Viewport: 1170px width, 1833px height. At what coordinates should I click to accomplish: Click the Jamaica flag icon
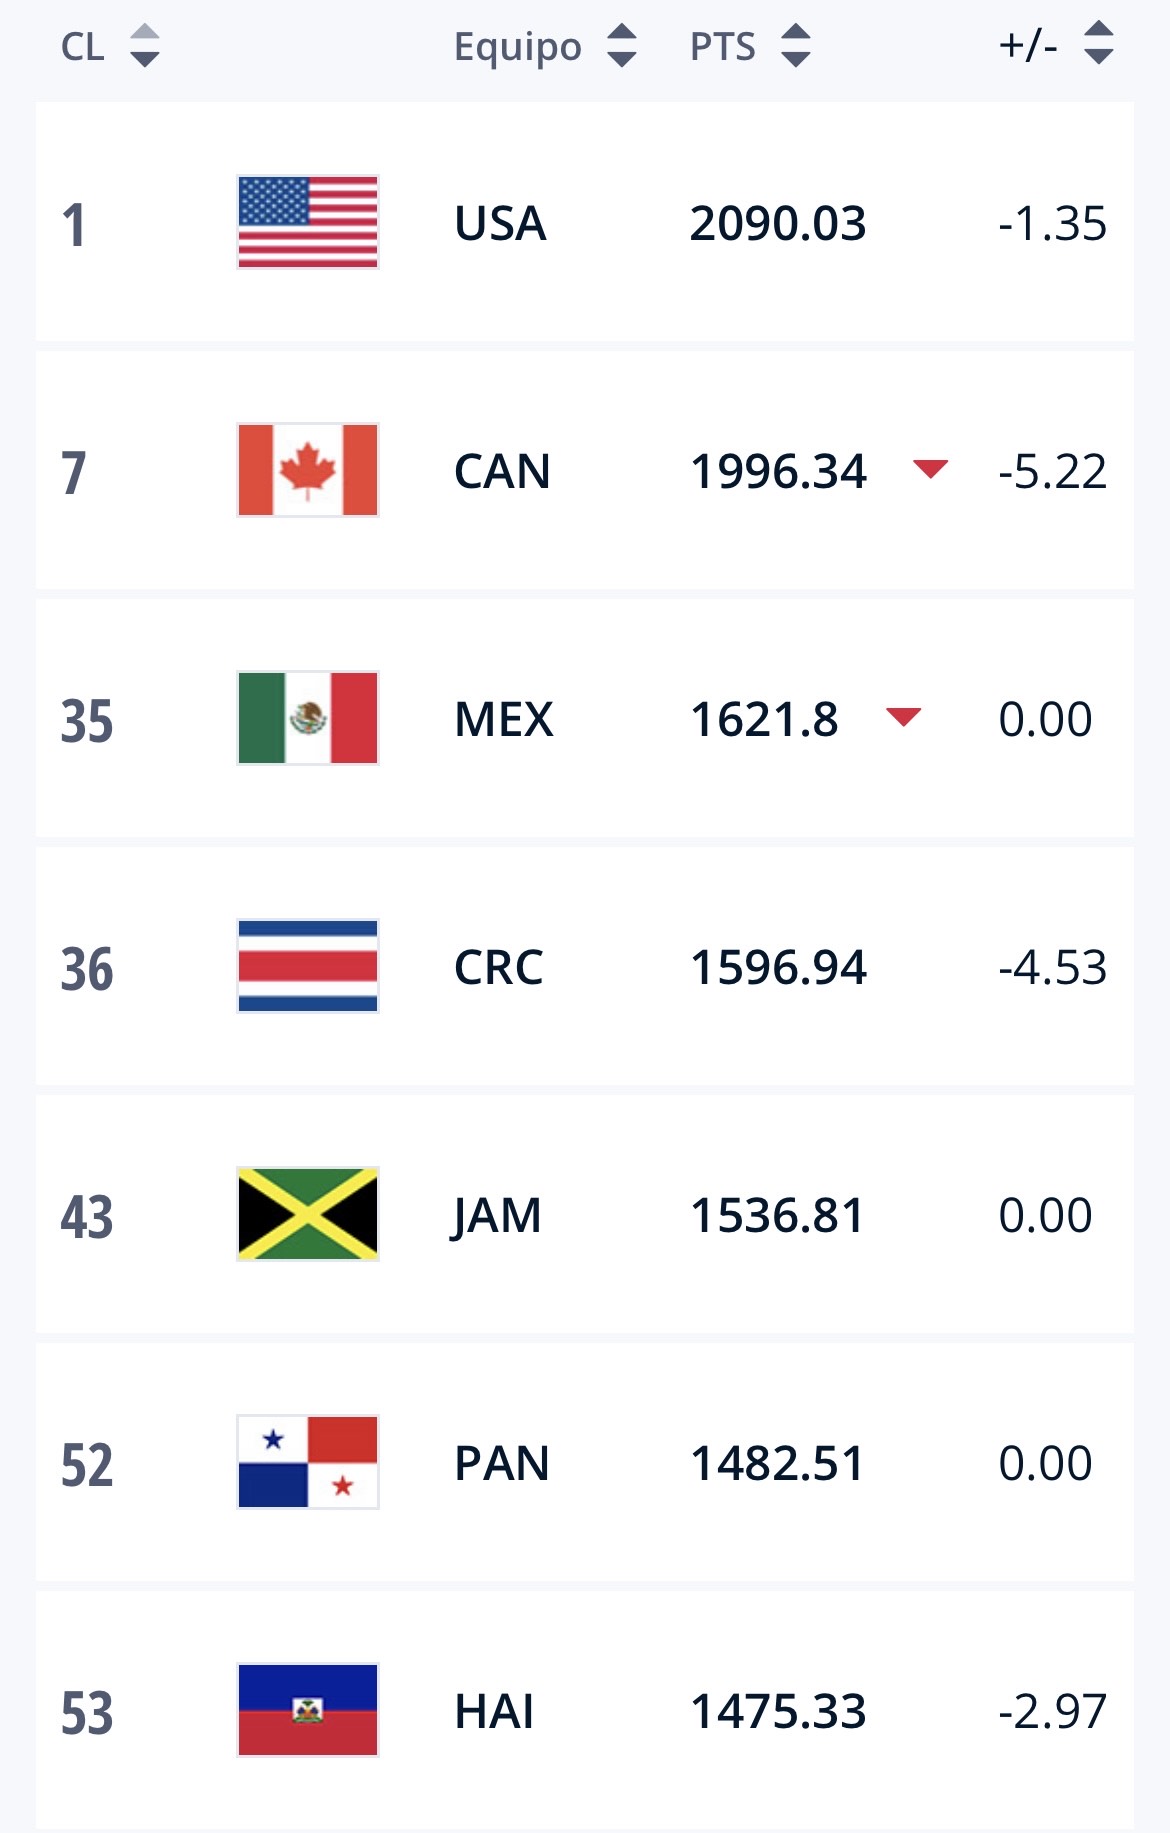coord(308,1214)
